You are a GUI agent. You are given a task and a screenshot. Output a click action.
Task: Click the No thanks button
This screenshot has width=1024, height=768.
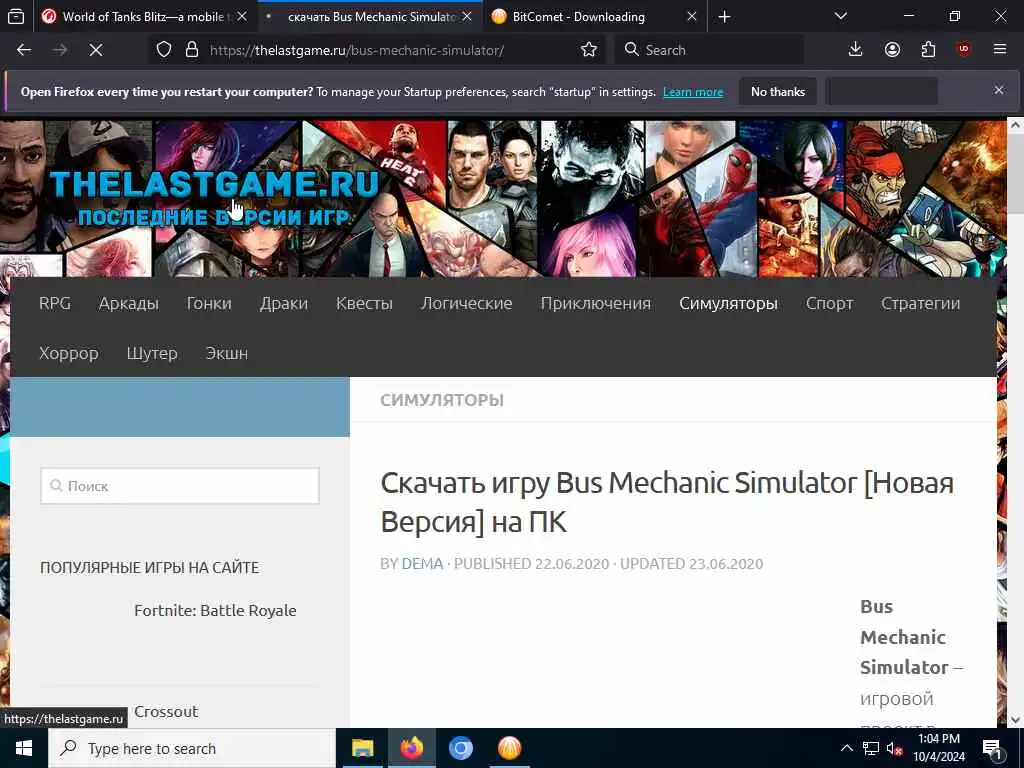(x=778, y=92)
